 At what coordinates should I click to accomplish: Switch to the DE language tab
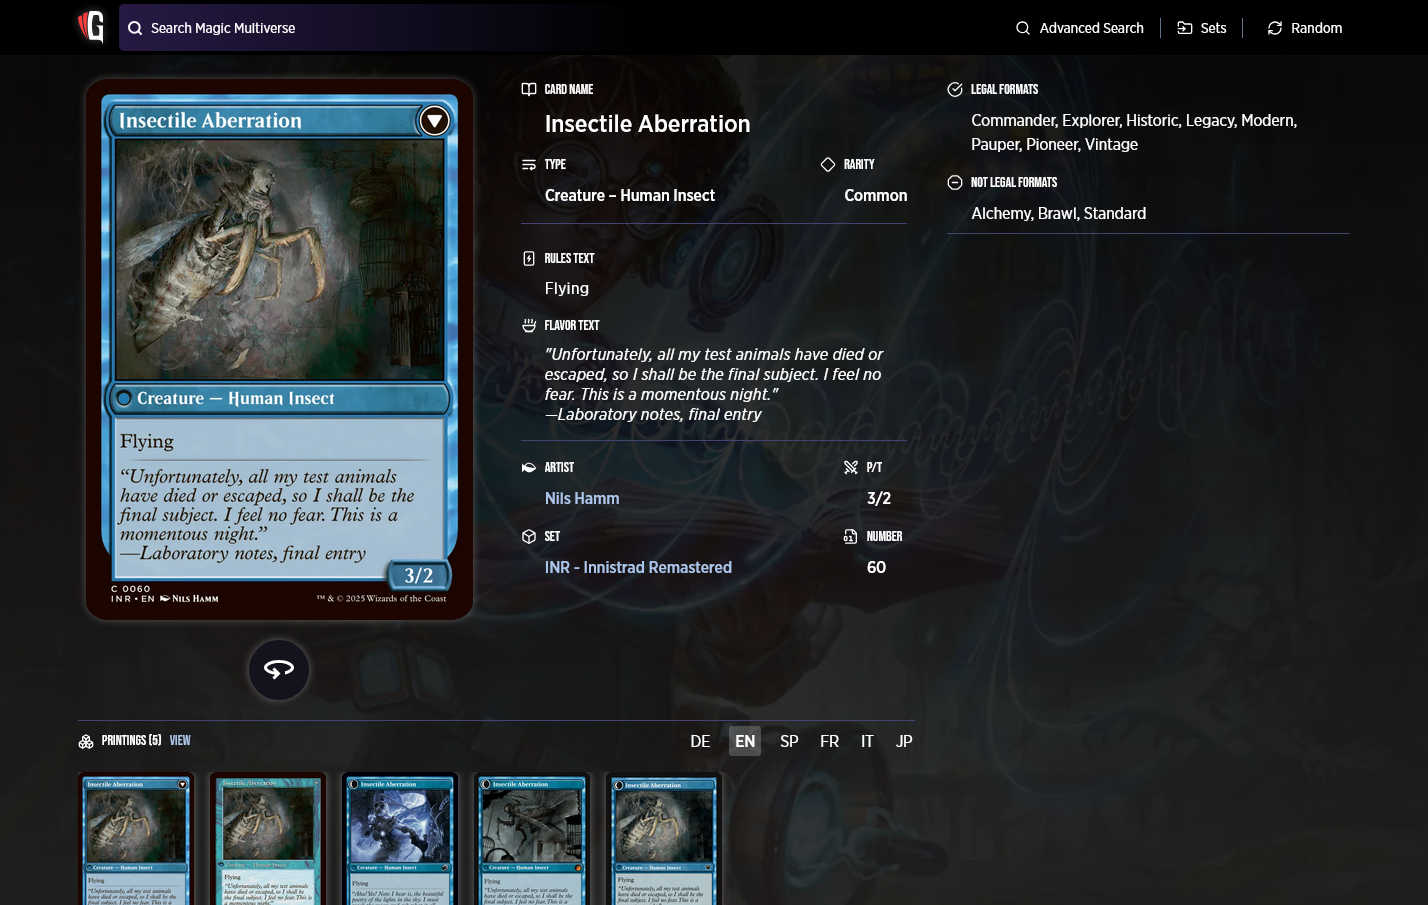700,741
